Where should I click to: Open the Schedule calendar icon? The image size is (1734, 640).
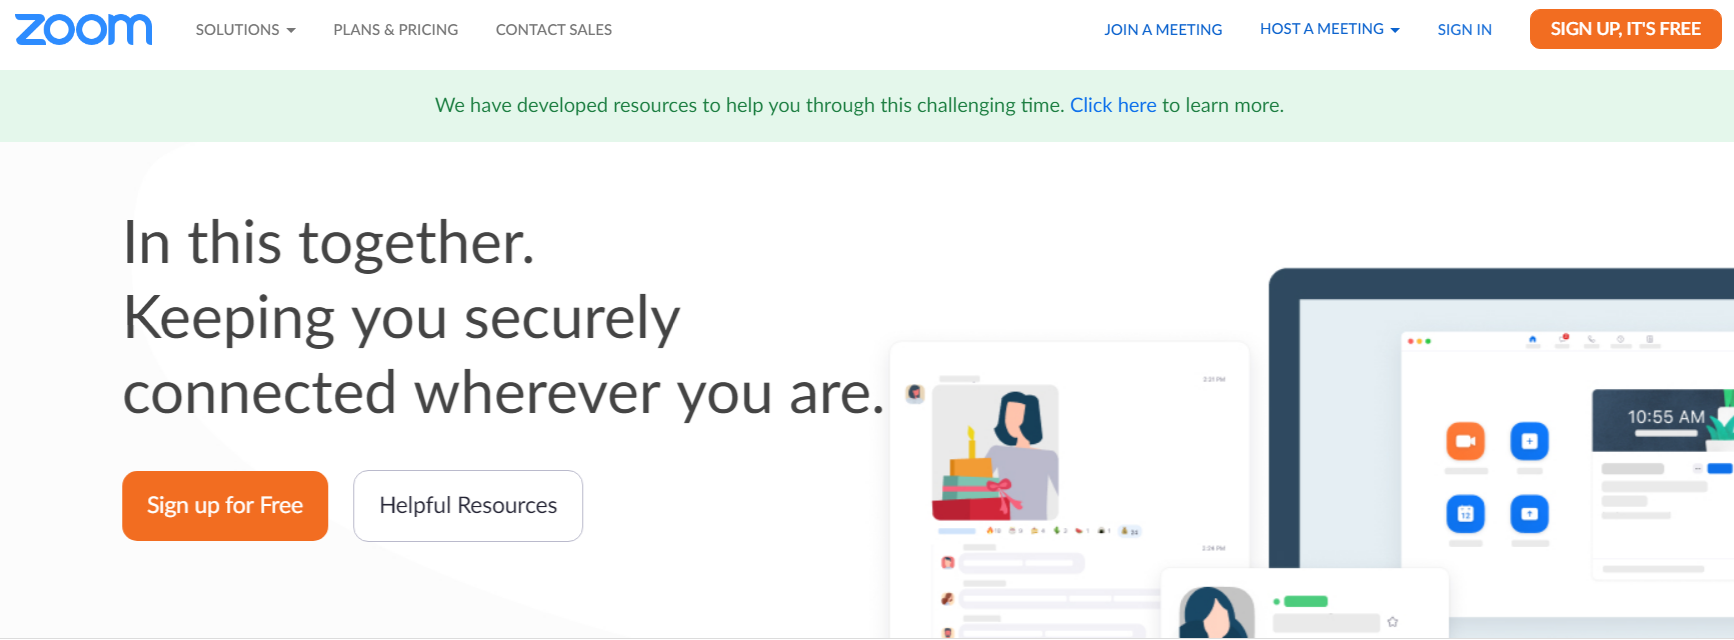[x=1466, y=514]
